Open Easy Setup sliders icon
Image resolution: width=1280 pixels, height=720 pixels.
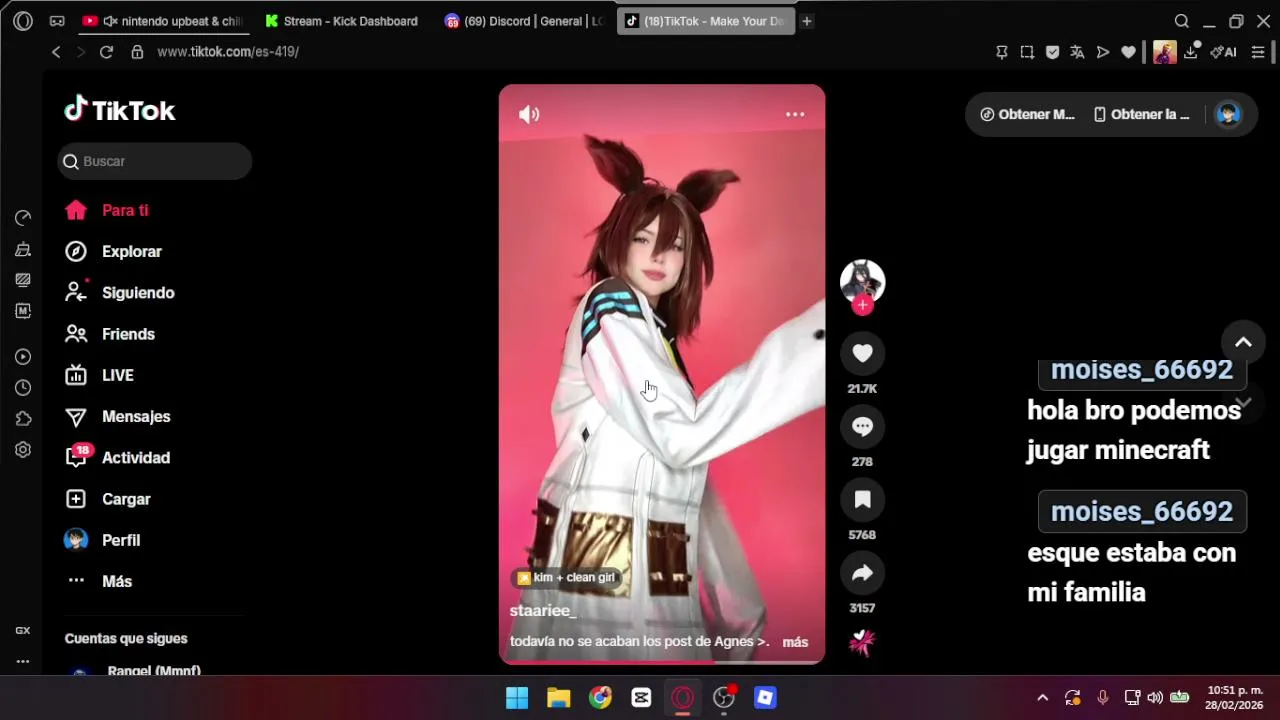pos(1258,52)
